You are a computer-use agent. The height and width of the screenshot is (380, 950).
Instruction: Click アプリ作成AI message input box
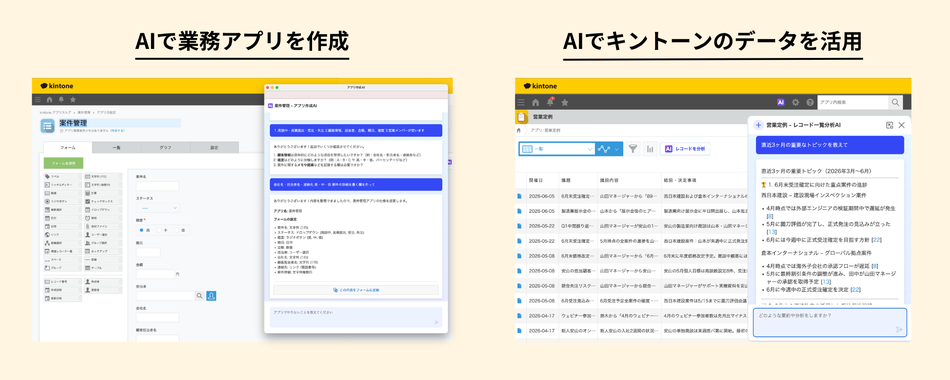click(356, 318)
